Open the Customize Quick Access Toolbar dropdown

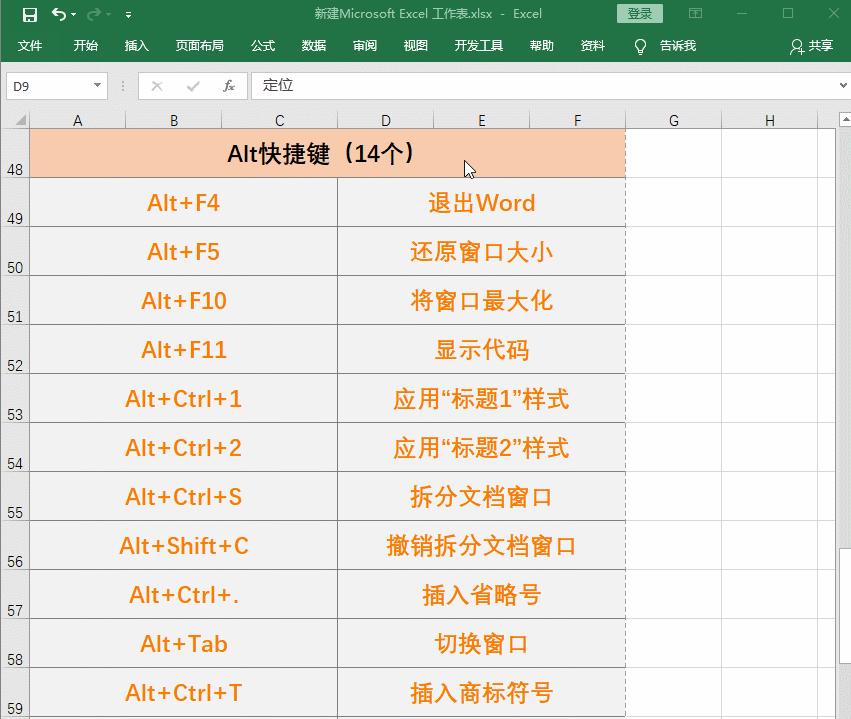click(127, 13)
